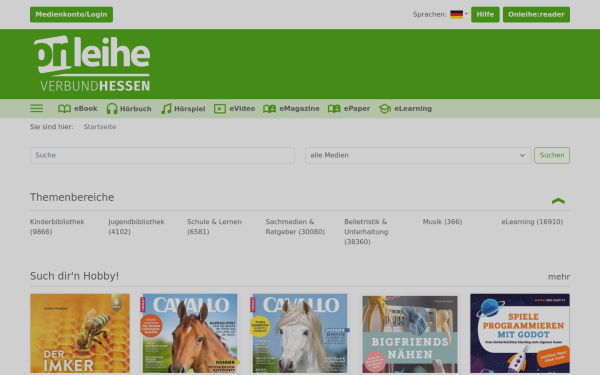Click the Hörspiel music note icon
This screenshot has width=600, height=375.
[166, 109]
